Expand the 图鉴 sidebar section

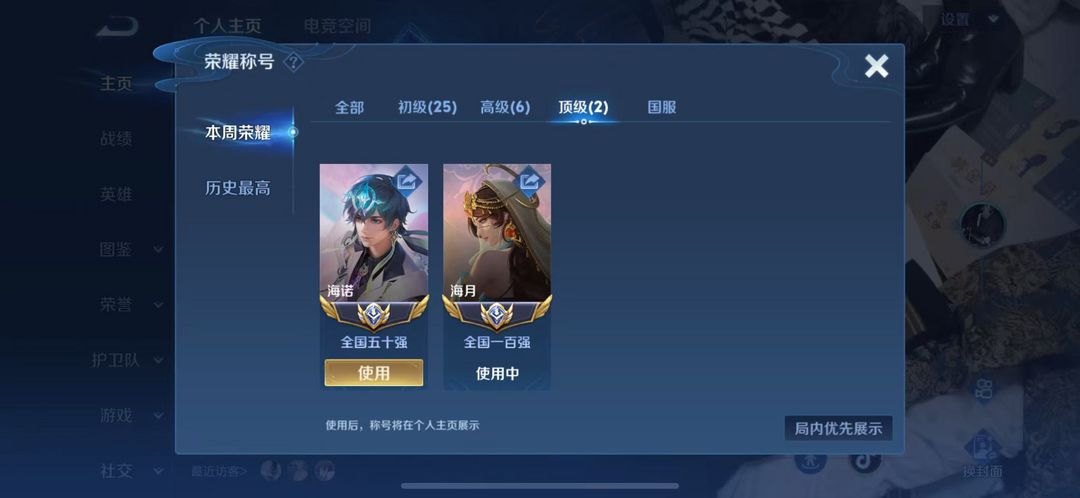[132, 249]
